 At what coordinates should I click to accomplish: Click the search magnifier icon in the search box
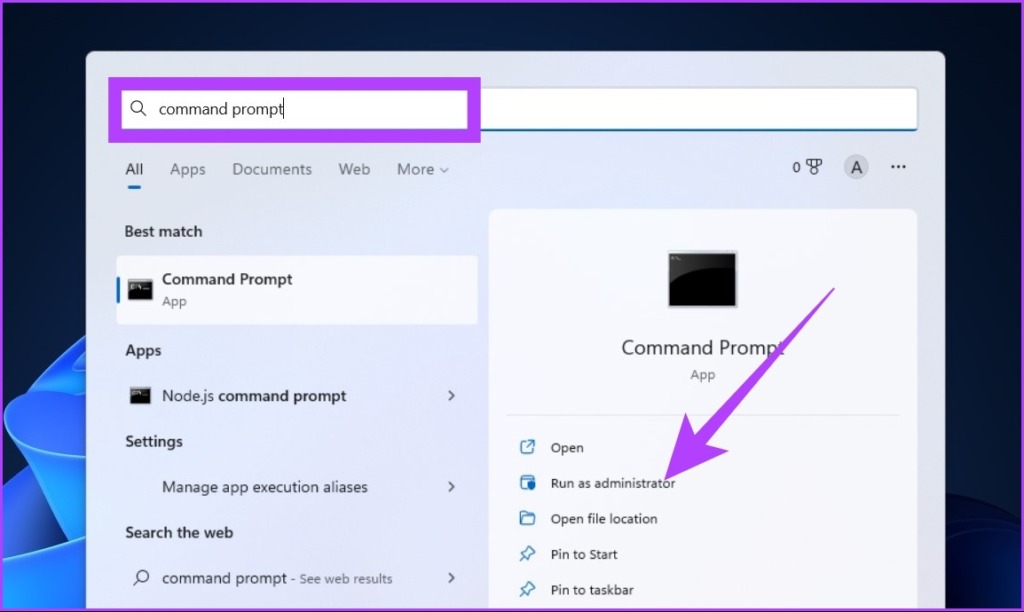coord(138,108)
